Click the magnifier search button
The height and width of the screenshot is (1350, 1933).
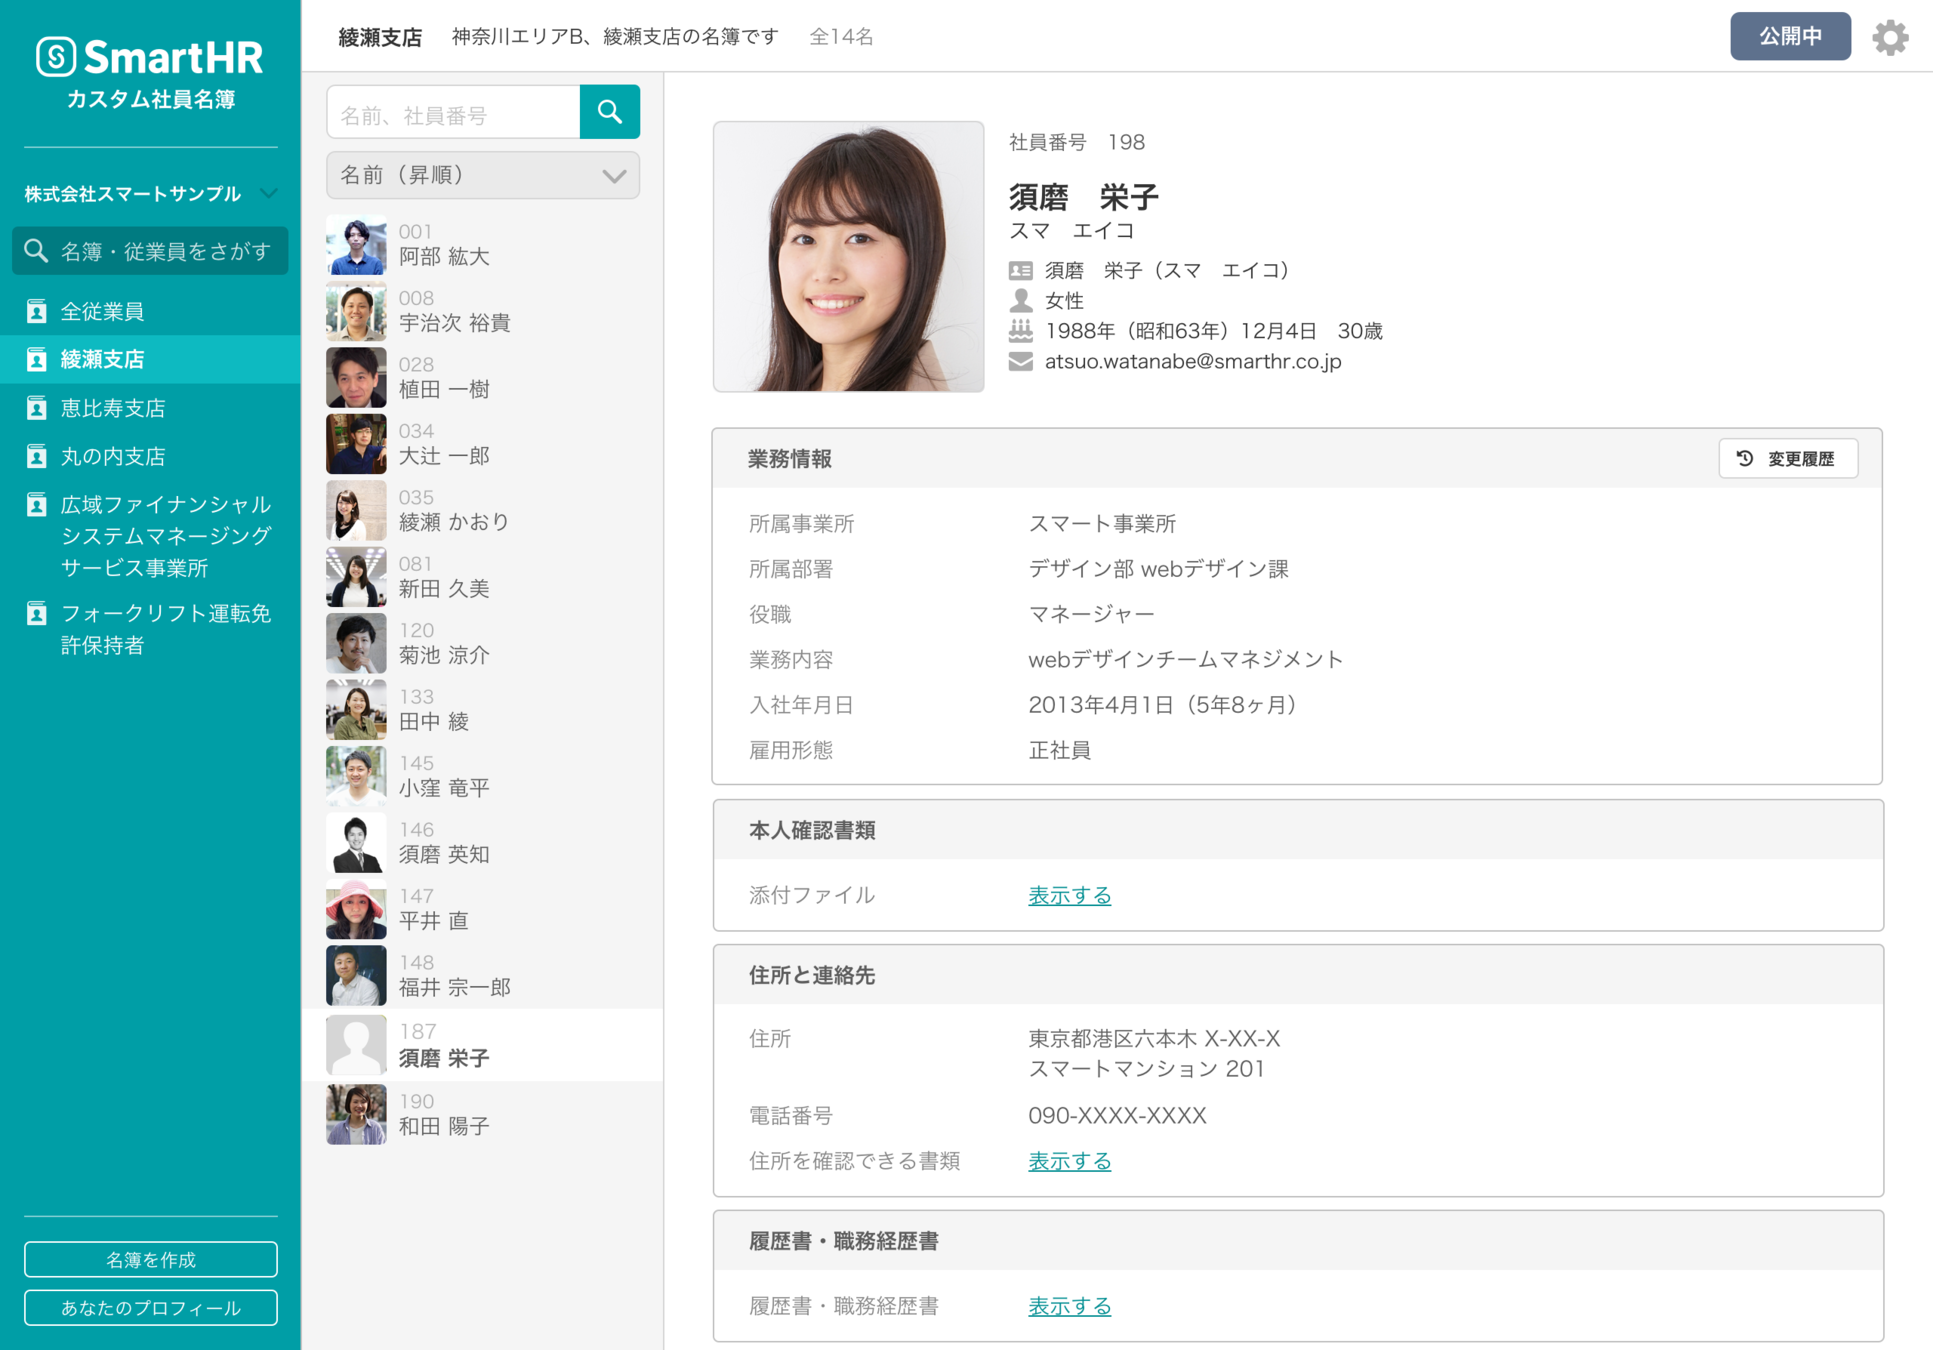click(609, 112)
